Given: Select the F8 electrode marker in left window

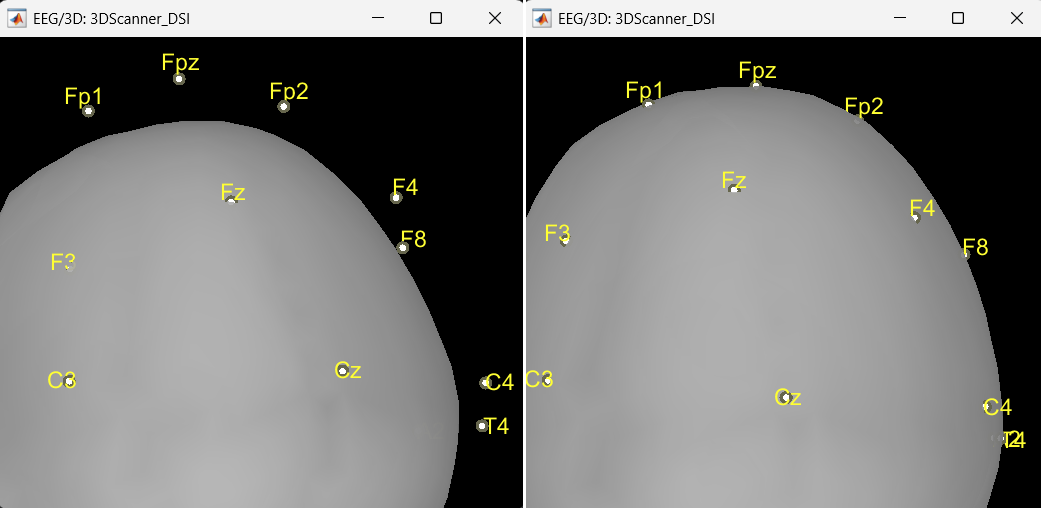Looking at the screenshot, I should coord(403,247).
